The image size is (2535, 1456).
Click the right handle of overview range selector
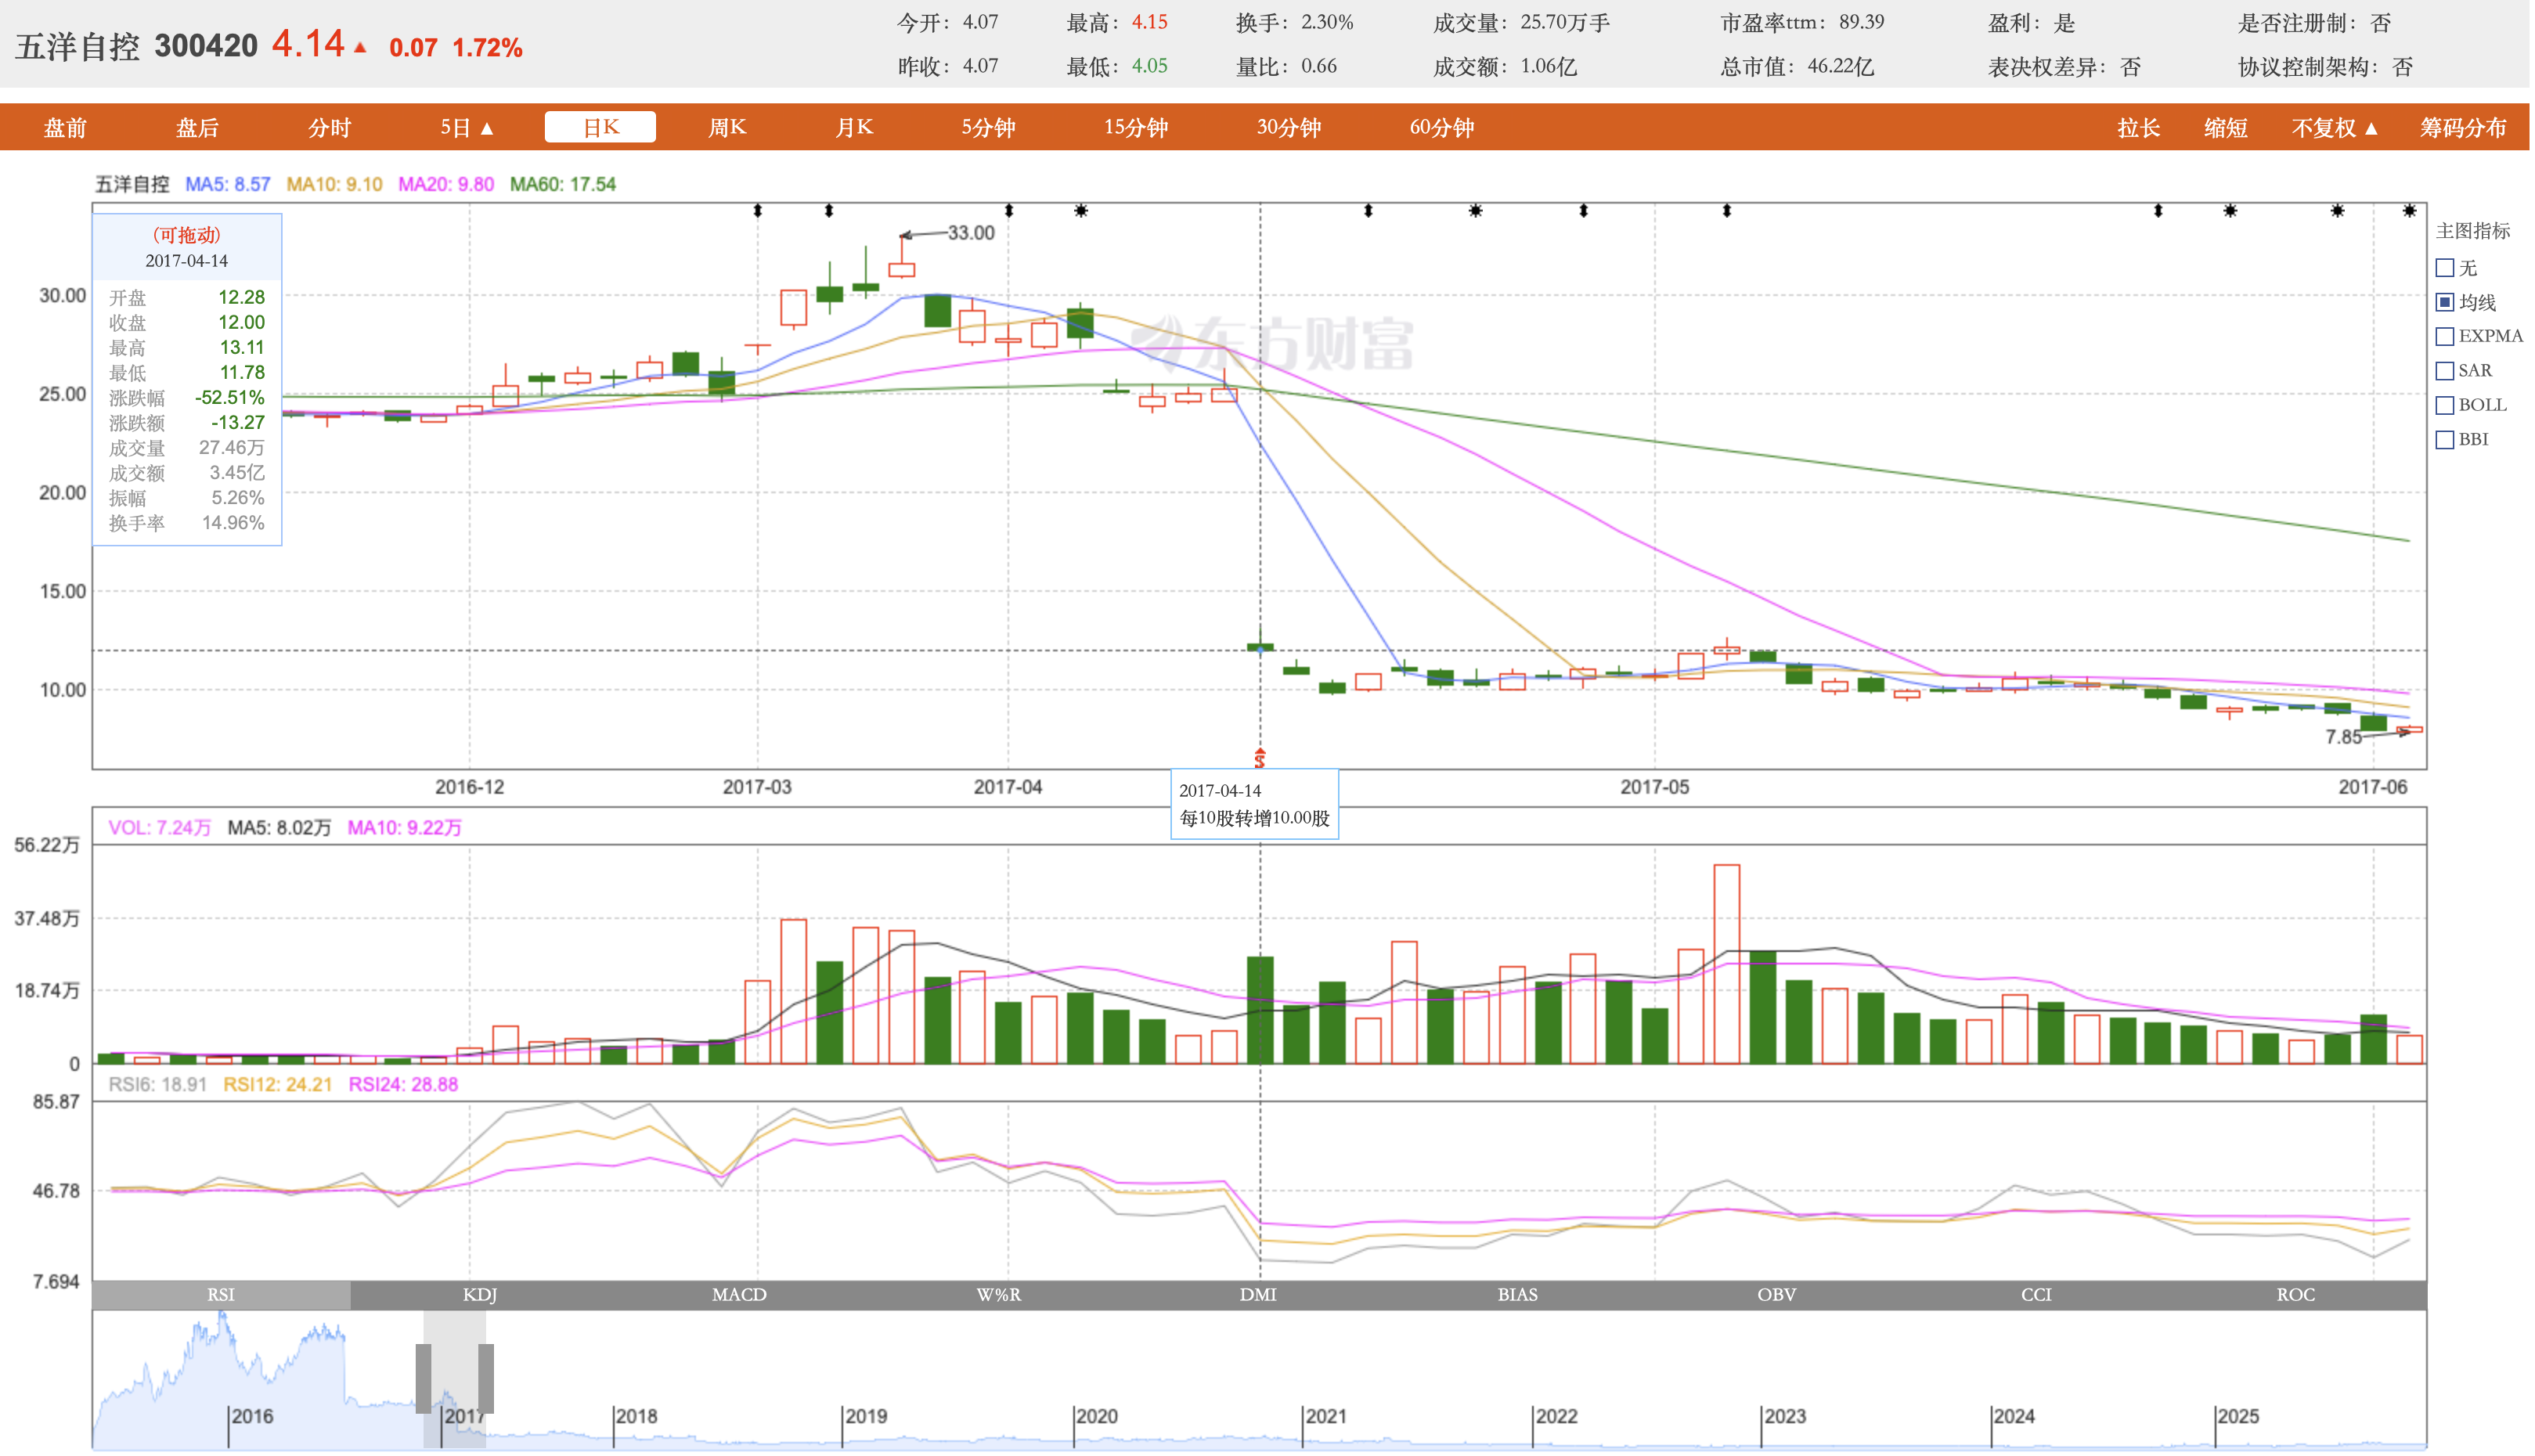coord(486,1378)
